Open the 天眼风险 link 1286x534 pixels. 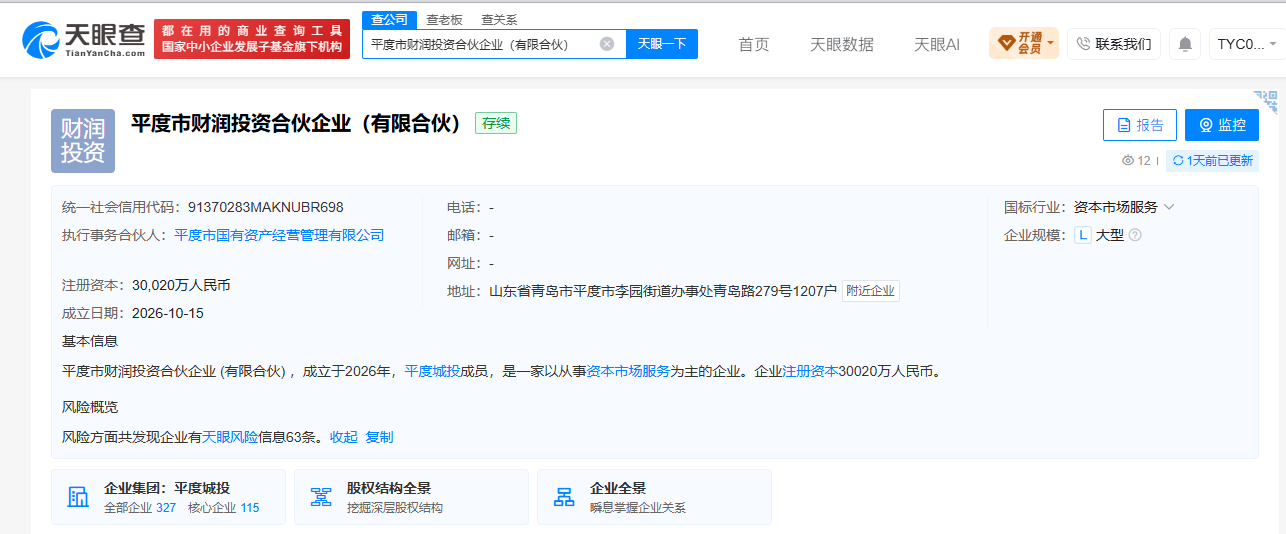click(230, 437)
